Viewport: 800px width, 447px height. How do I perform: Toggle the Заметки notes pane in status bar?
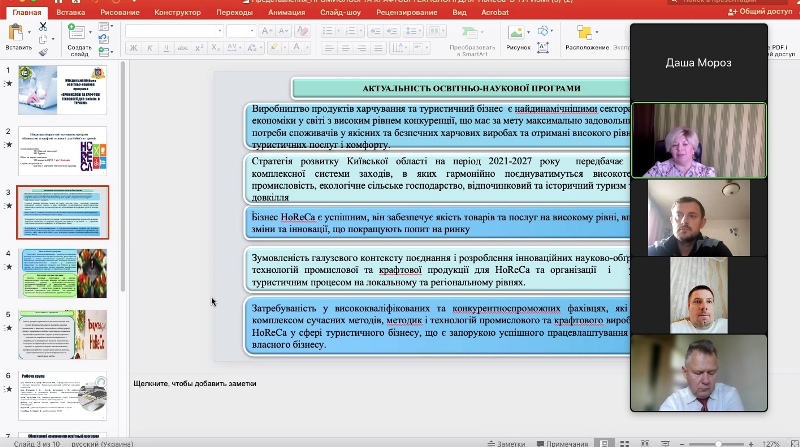[x=506, y=442]
